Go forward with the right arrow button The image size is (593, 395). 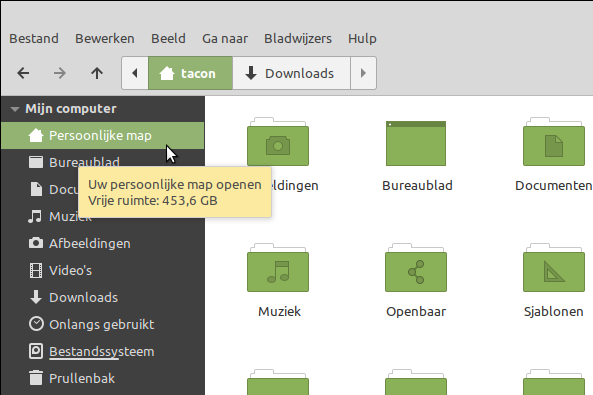point(60,73)
